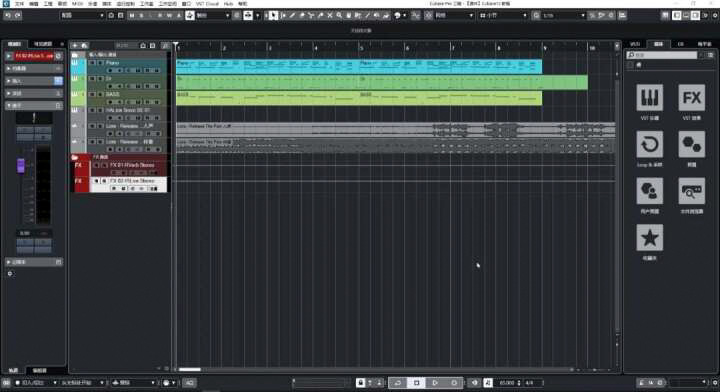The height and width of the screenshot is (392, 720).
Task: Toggle Auto-Scroll button in toolbar
Action: [x=248, y=15]
